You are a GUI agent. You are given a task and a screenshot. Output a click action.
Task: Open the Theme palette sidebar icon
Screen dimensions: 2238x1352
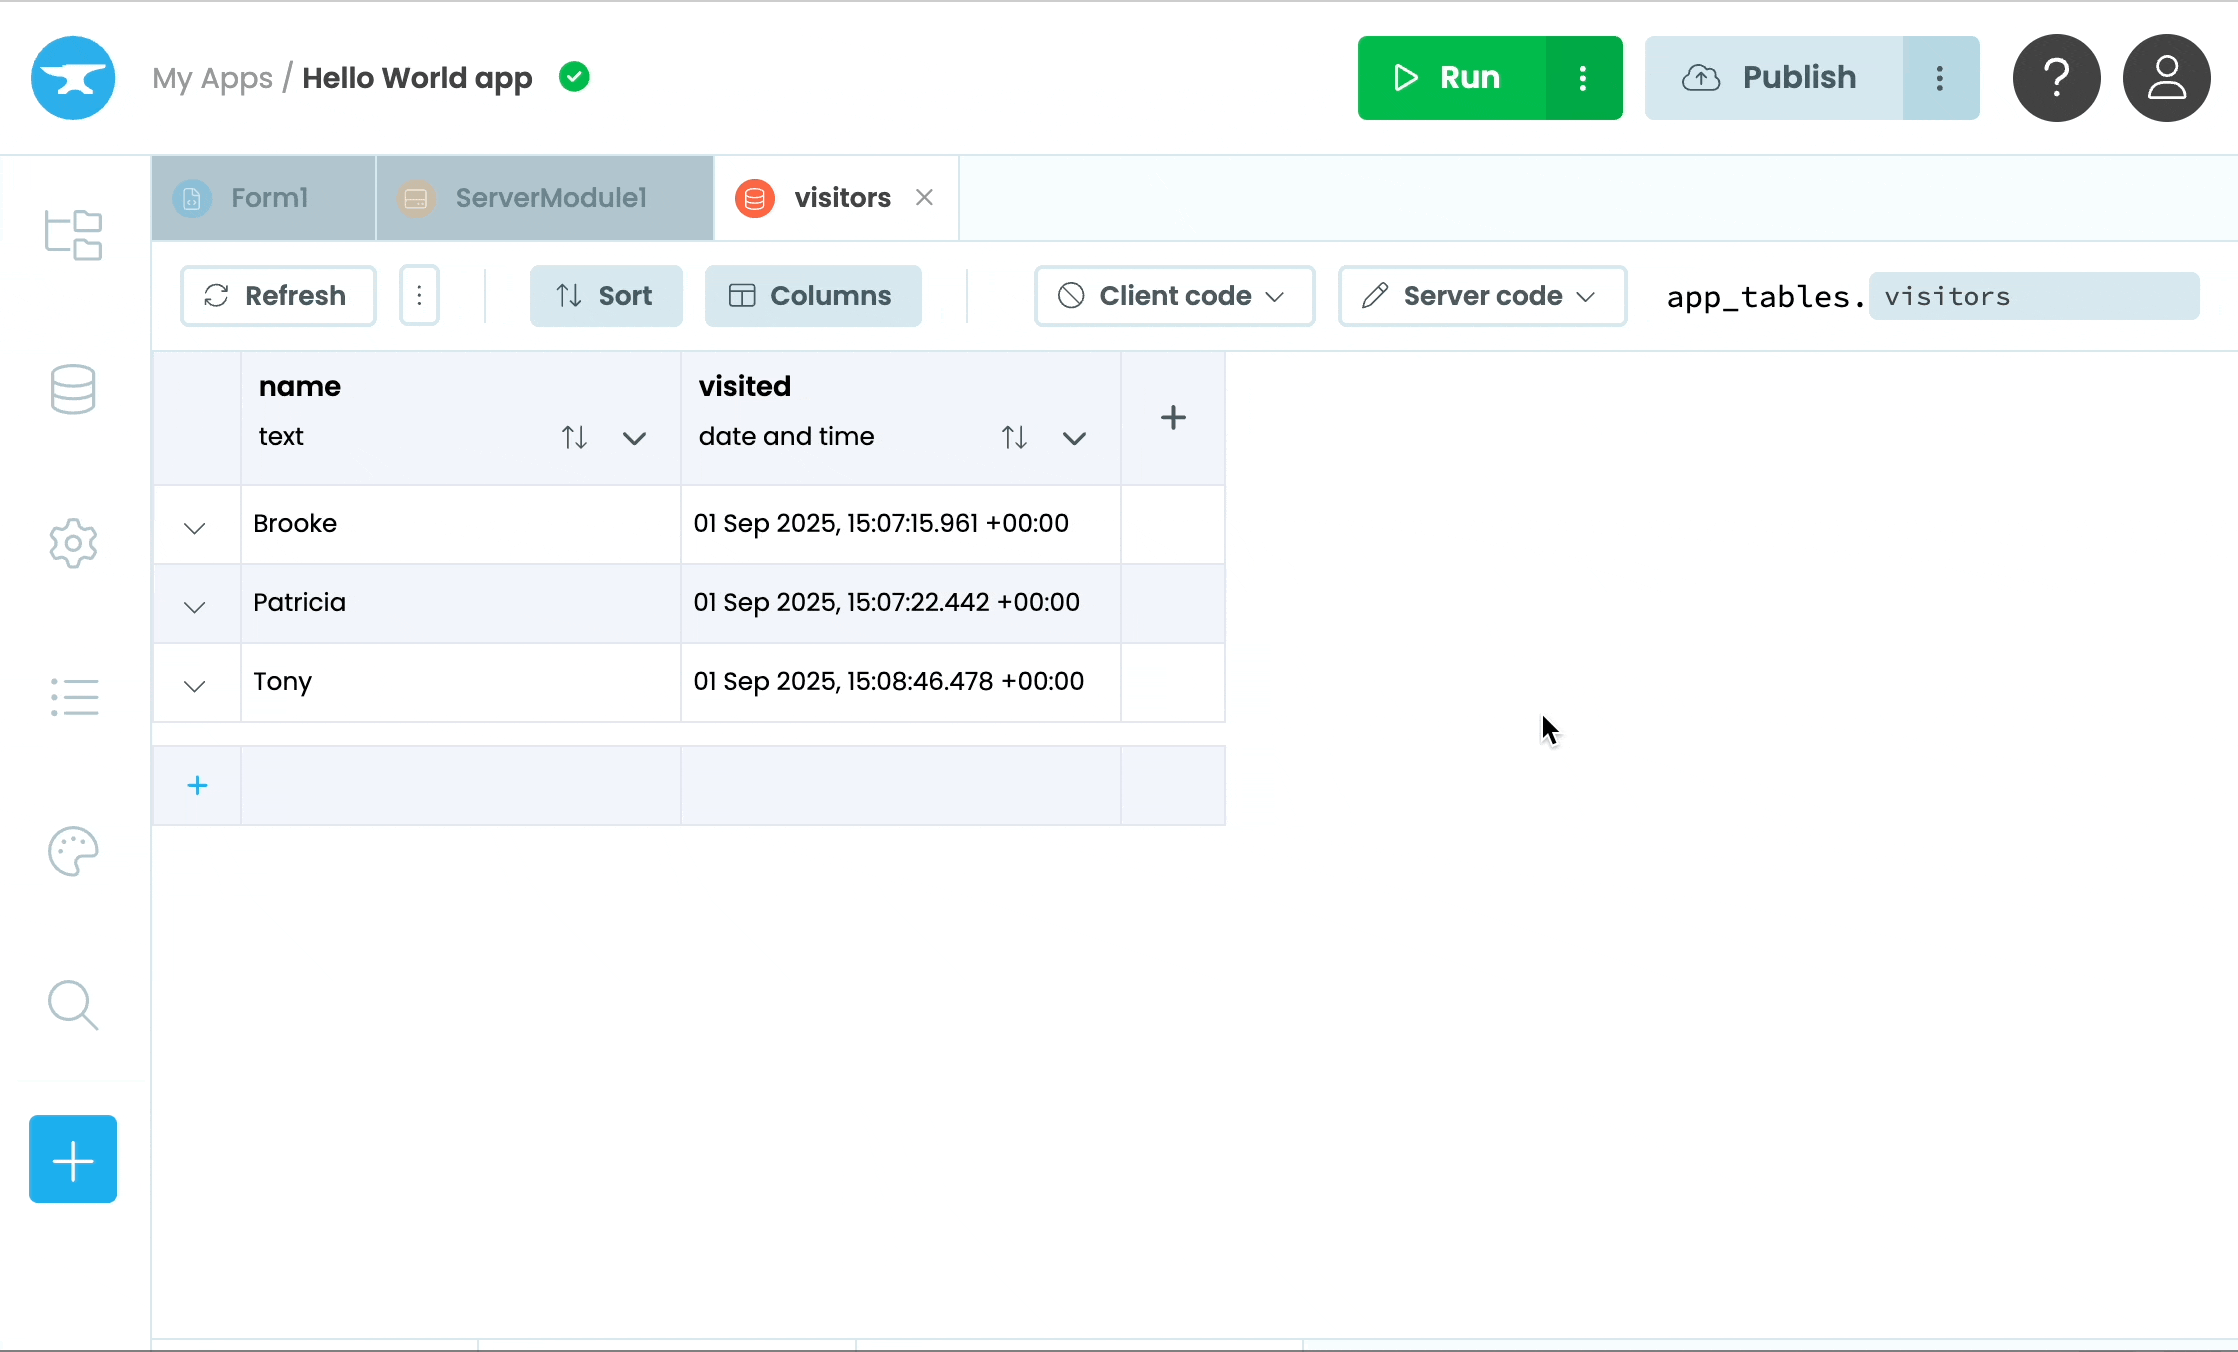click(73, 851)
